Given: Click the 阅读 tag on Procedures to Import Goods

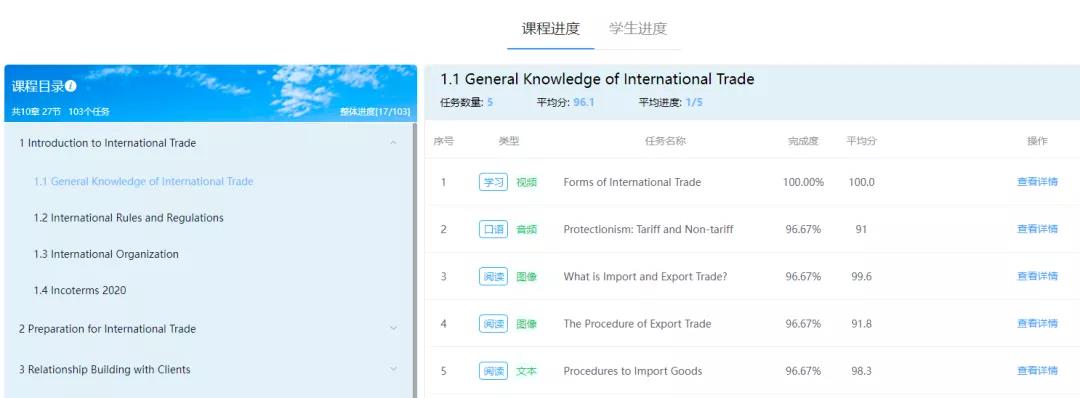Looking at the screenshot, I should (493, 371).
